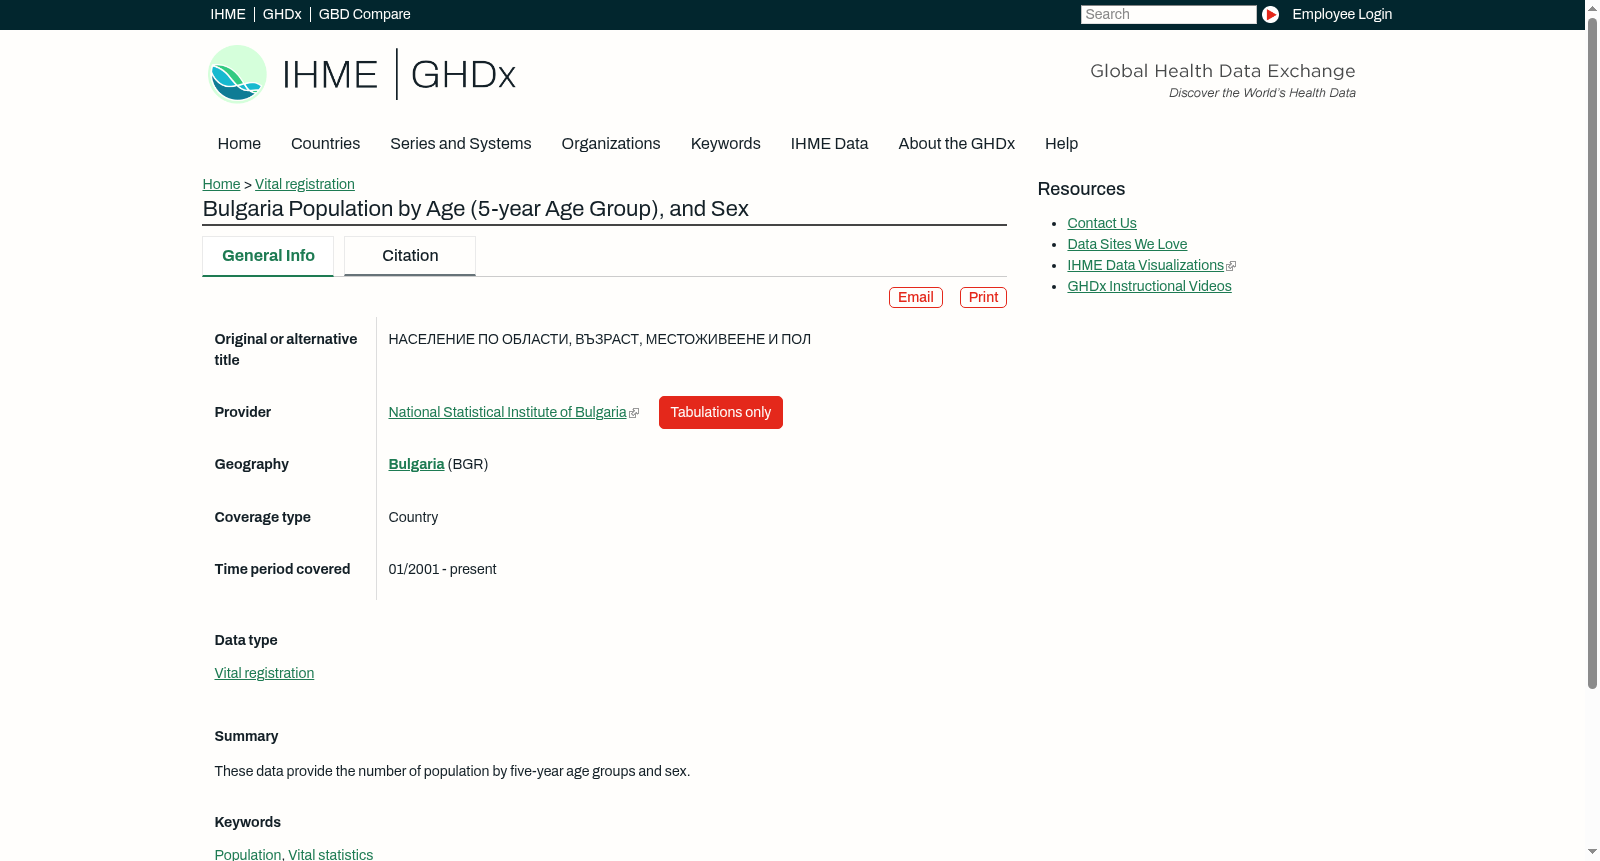Focus the Search input field
The image size is (1600, 861).
[x=1168, y=14]
